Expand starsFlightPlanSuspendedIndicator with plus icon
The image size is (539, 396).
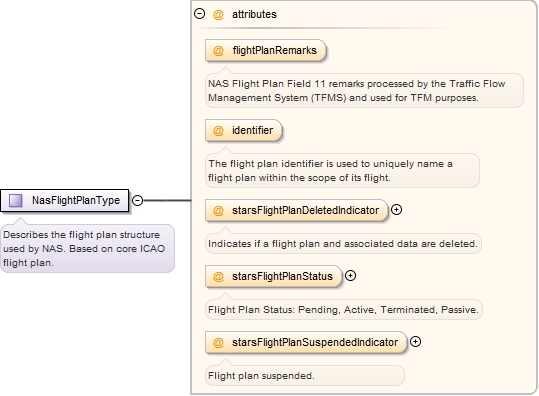(416, 342)
